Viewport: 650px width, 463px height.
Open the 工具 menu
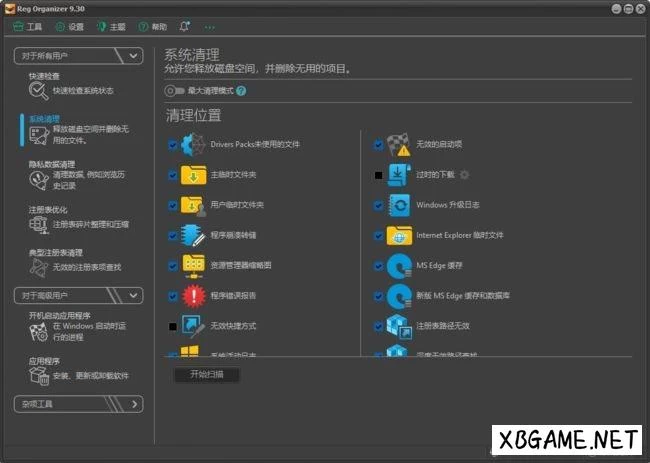point(29,26)
